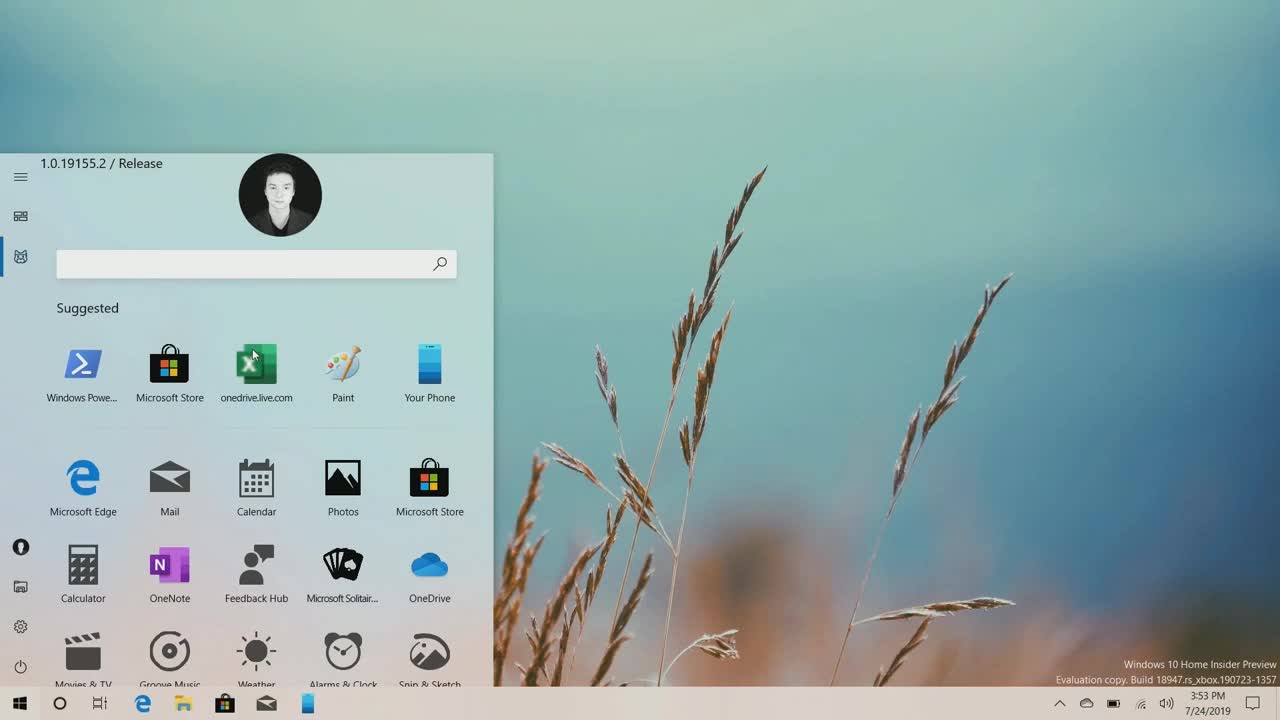The width and height of the screenshot is (1280, 720).
Task: Open the Action Center notifications icon
Action: pyautogui.click(x=1252, y=704)
